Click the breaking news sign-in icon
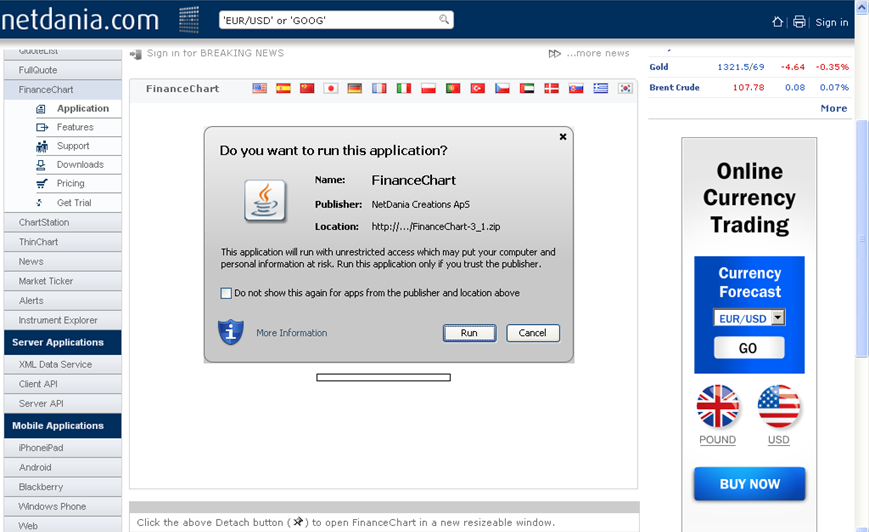This screenshot has width=869, height=532. tap(136, 54)
